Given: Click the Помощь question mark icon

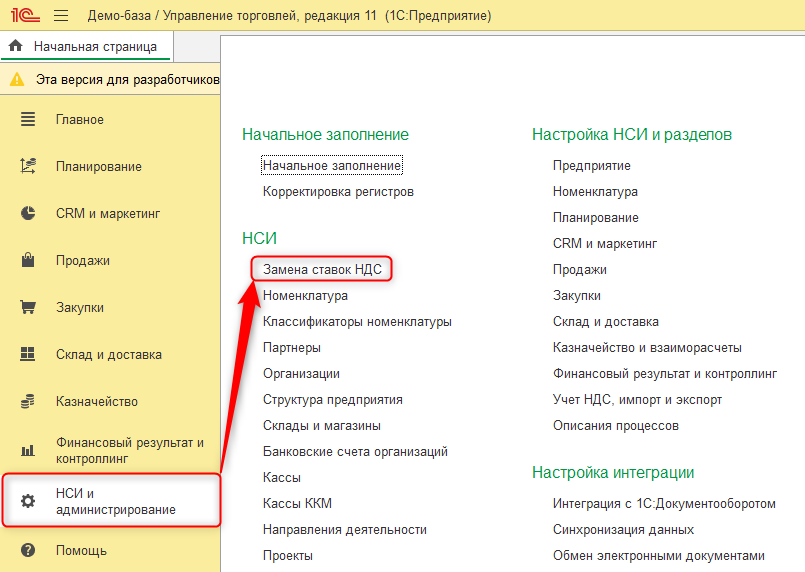Looking at the screenshot, I should [x=28, y=550].
